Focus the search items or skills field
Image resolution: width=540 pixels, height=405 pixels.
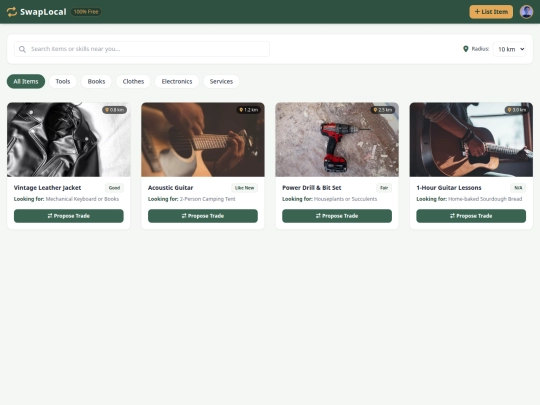(x=142, y=49)
